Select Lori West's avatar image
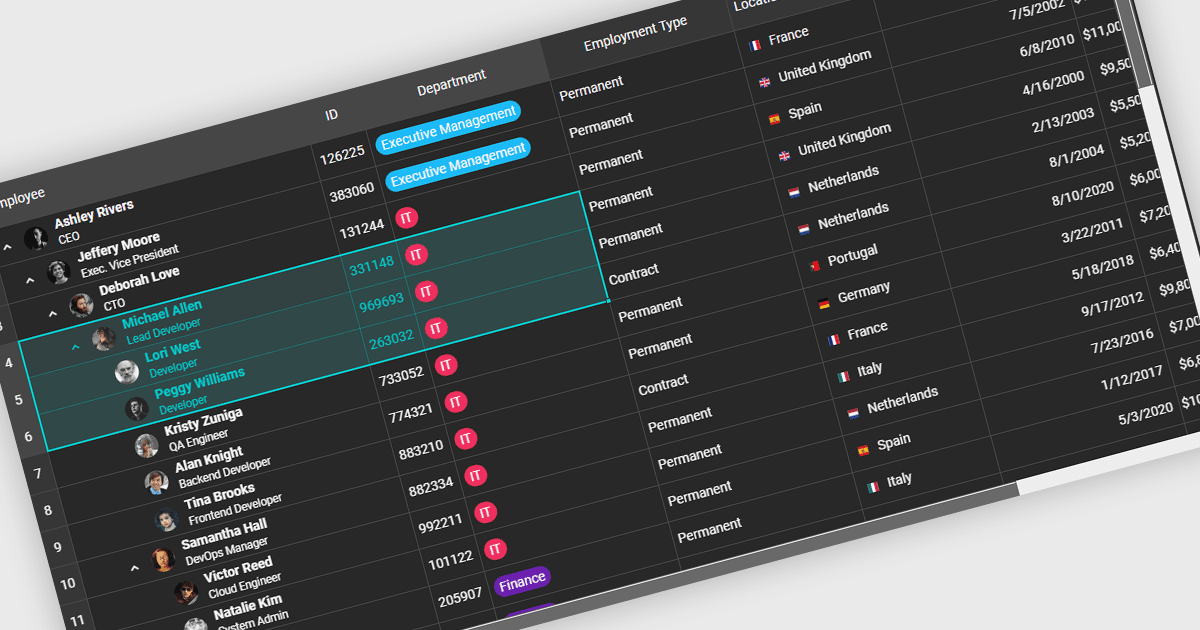 click(x=126, y=372)
